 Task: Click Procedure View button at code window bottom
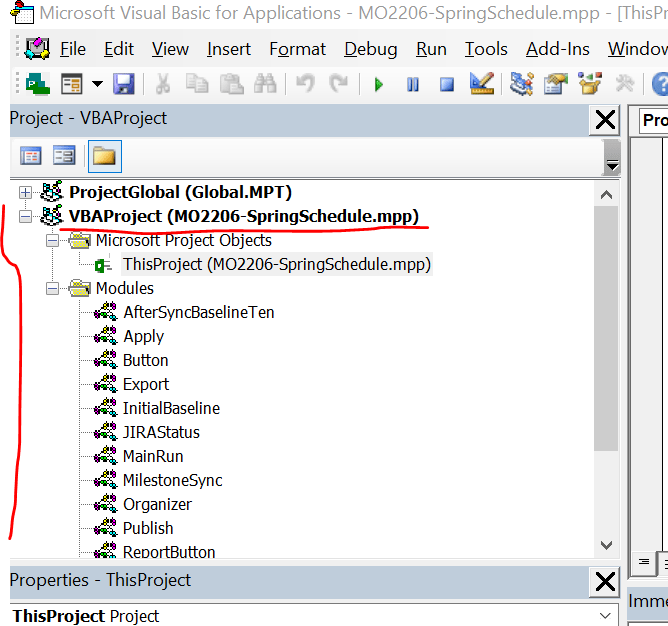[644, 563]
